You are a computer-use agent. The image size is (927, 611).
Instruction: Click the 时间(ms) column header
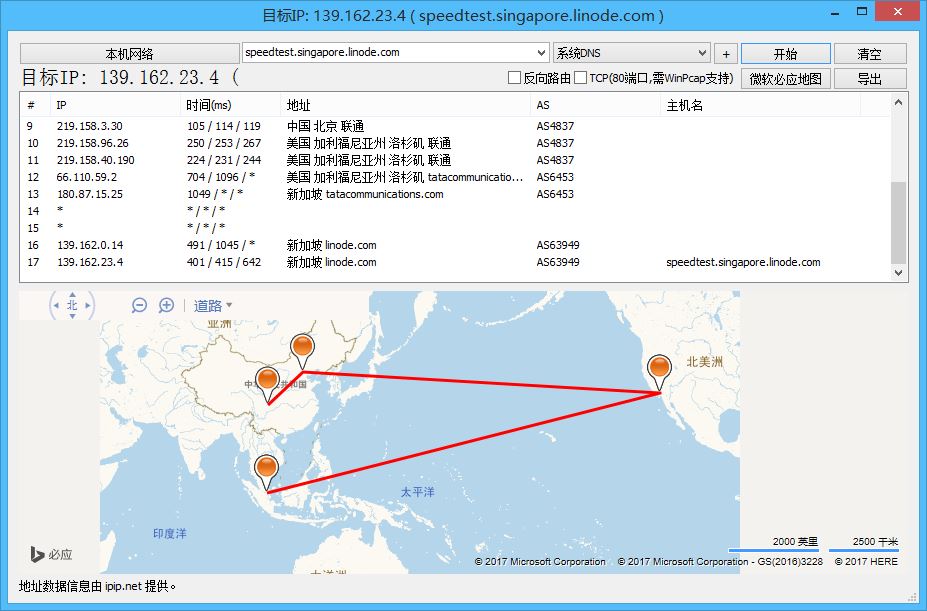208,105
